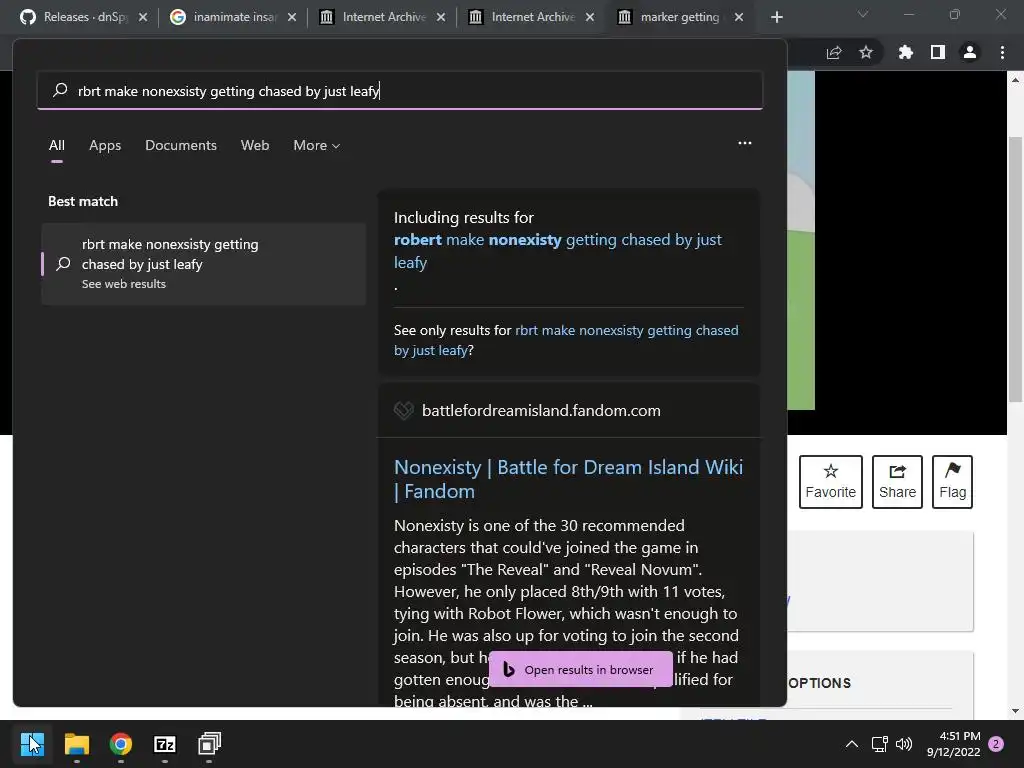Open the Chrome taskbar icon
The height and width of the screenshot is (768, 1024).
[x=121, y=744]
